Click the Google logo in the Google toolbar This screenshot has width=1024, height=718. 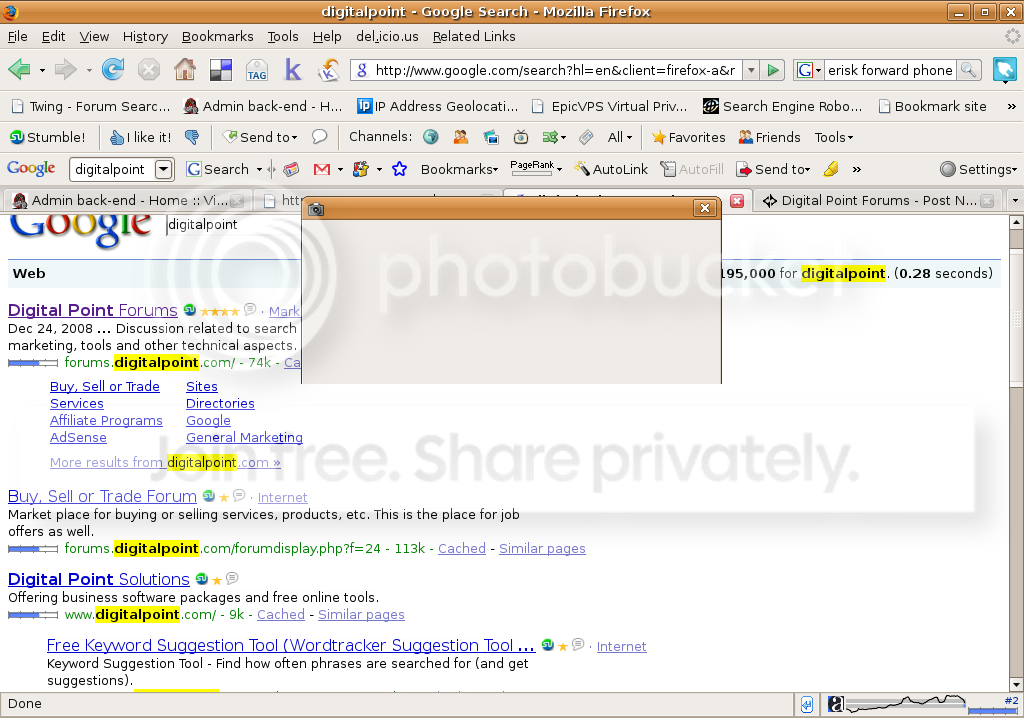(31, 168)
